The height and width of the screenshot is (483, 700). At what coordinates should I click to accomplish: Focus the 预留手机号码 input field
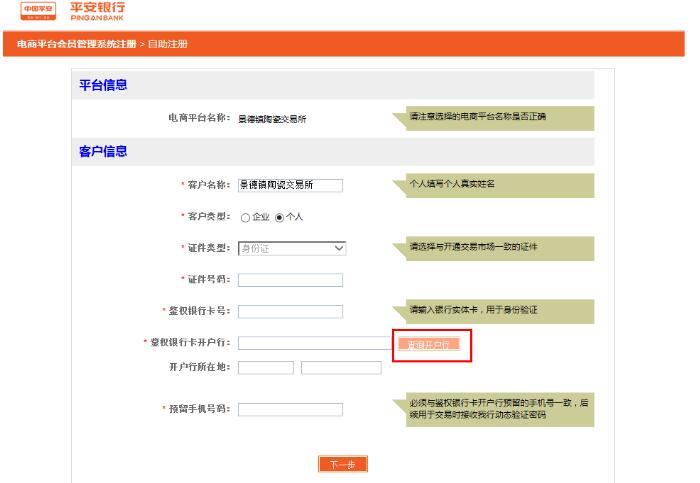290,409
